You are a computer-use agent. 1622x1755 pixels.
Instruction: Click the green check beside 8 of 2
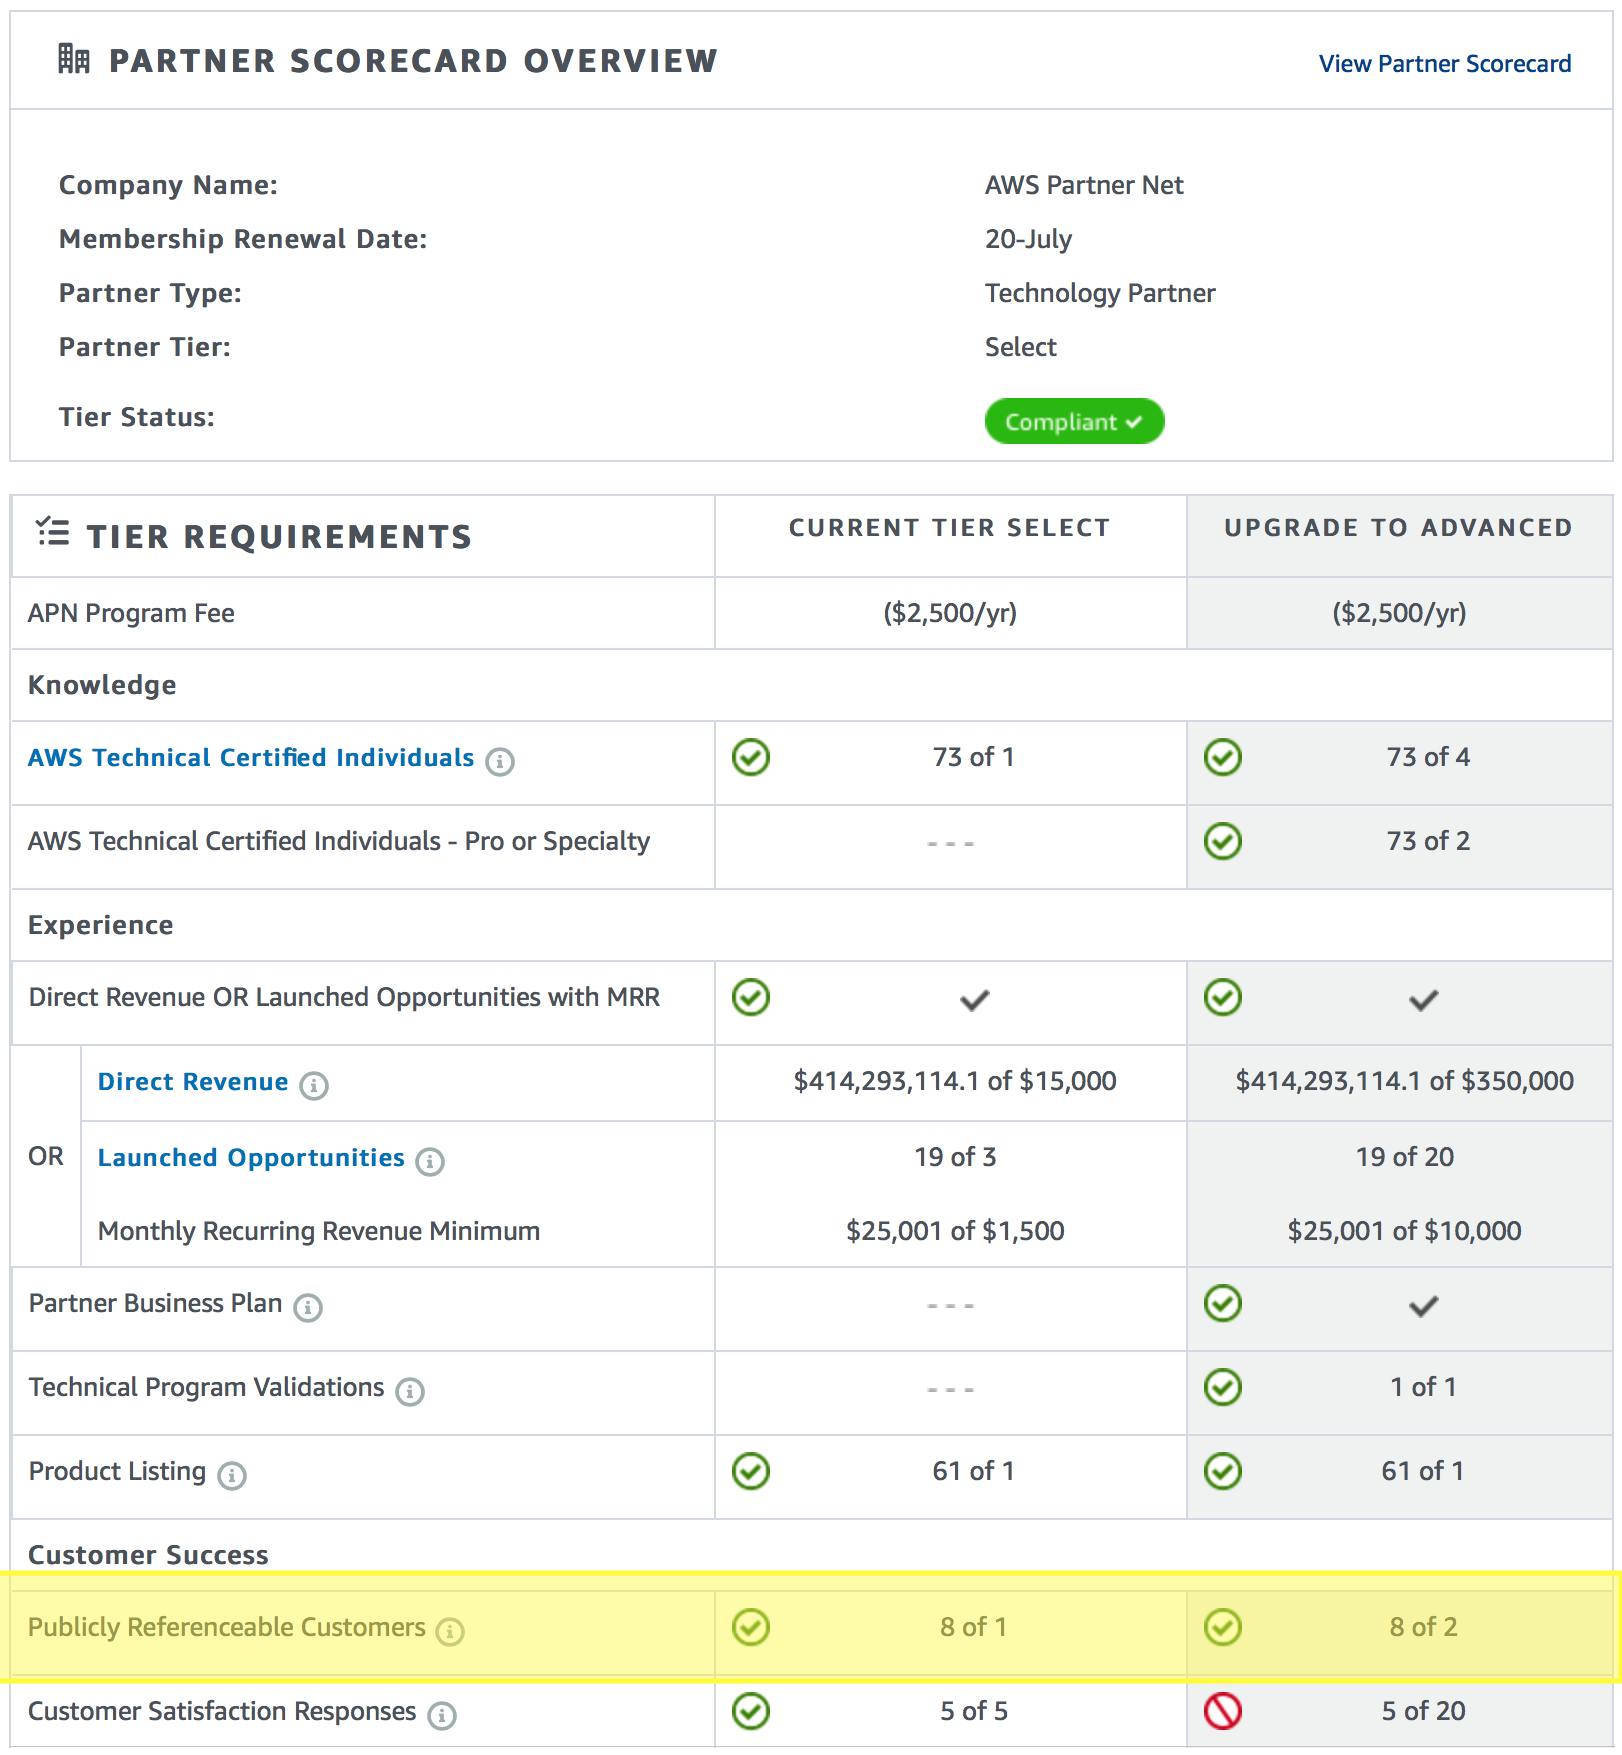coord(1223,1627)
